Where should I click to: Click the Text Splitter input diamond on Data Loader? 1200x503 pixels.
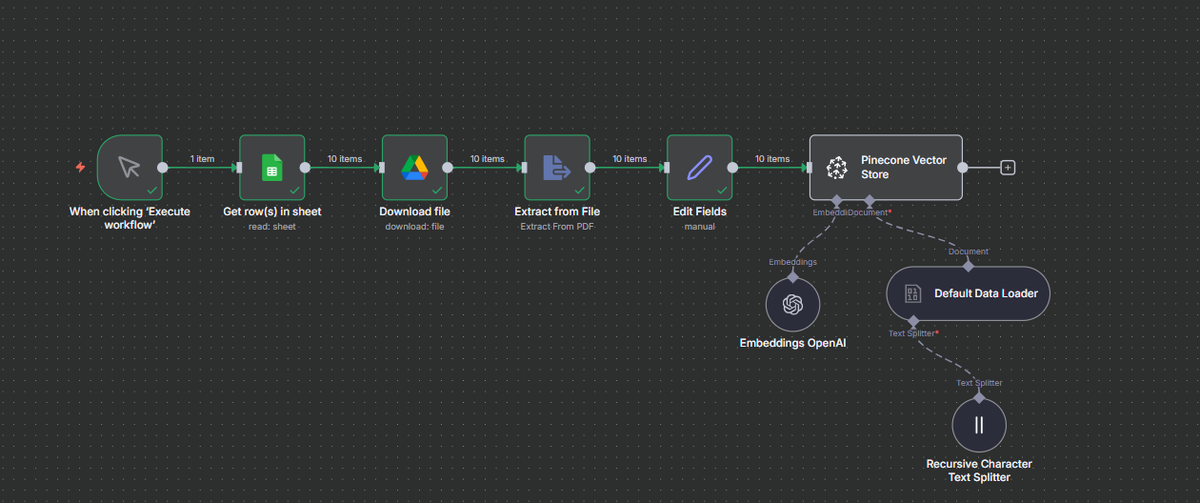[x=914, y=321]
